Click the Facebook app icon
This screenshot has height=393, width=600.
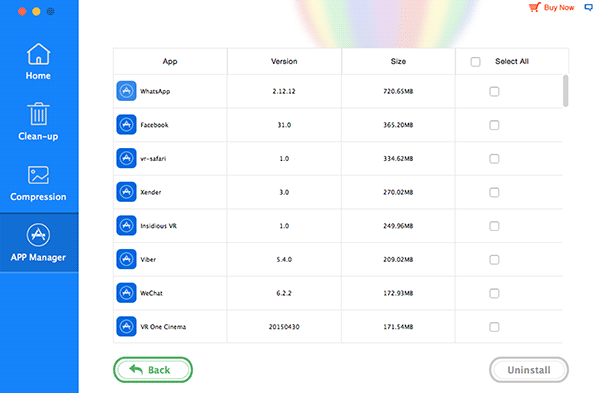[x=126, y=125]
